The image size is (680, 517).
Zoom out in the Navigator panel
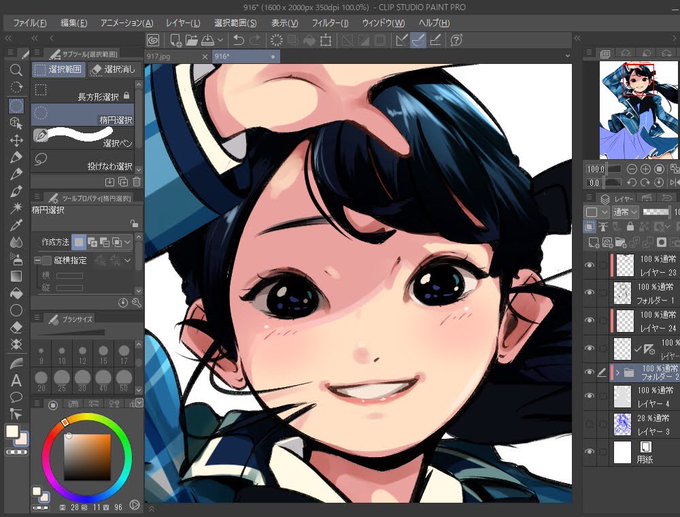pyautogui.click(x=632, y=169)
